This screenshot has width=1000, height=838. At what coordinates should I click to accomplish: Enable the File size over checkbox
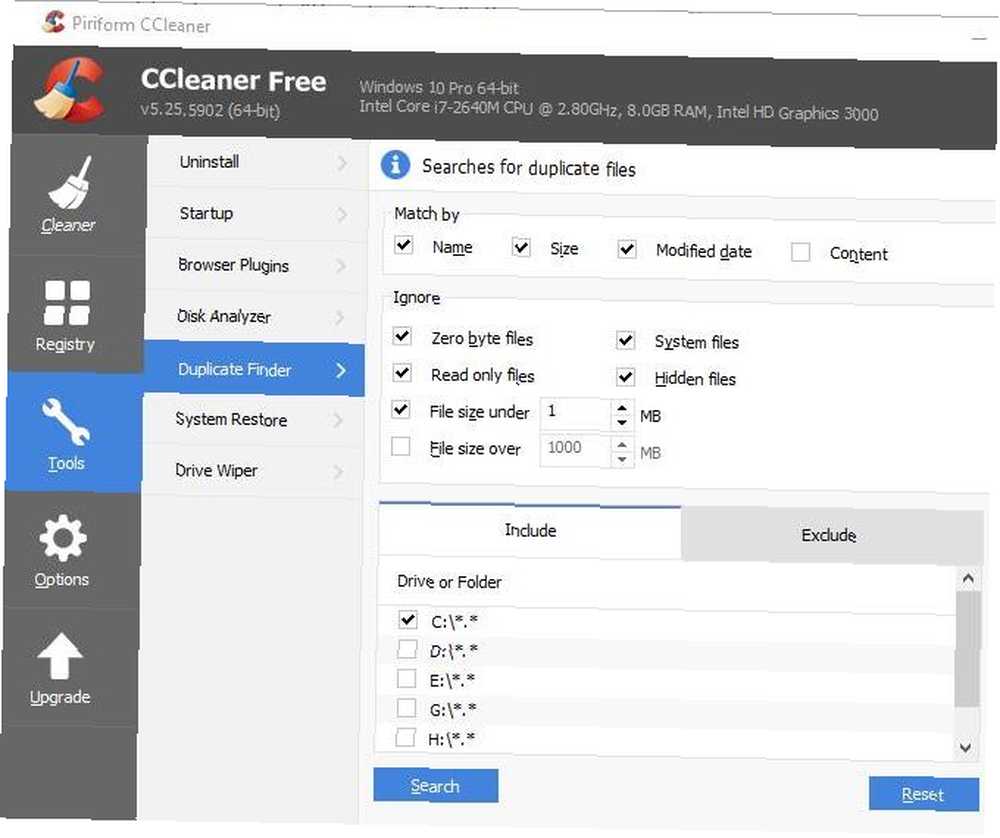pyautogui.click(x=401, y=446)
